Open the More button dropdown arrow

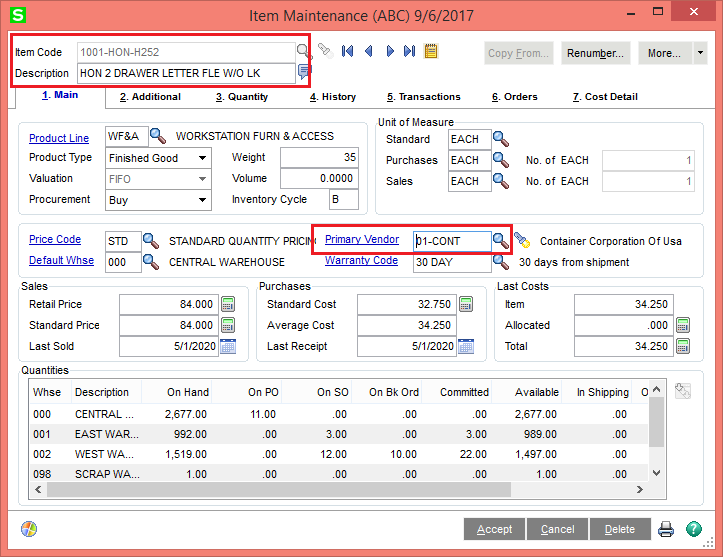coord(700,53)
